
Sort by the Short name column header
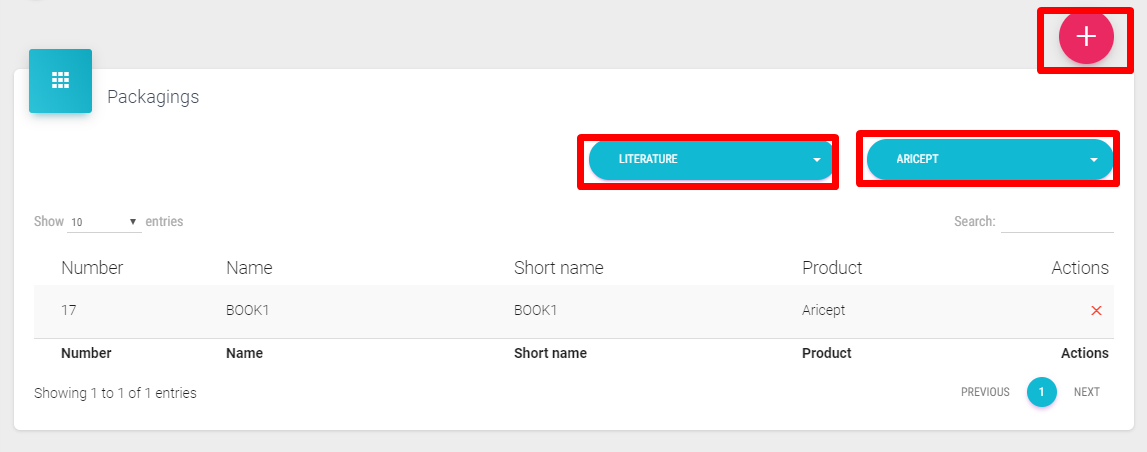pos(558,268)
